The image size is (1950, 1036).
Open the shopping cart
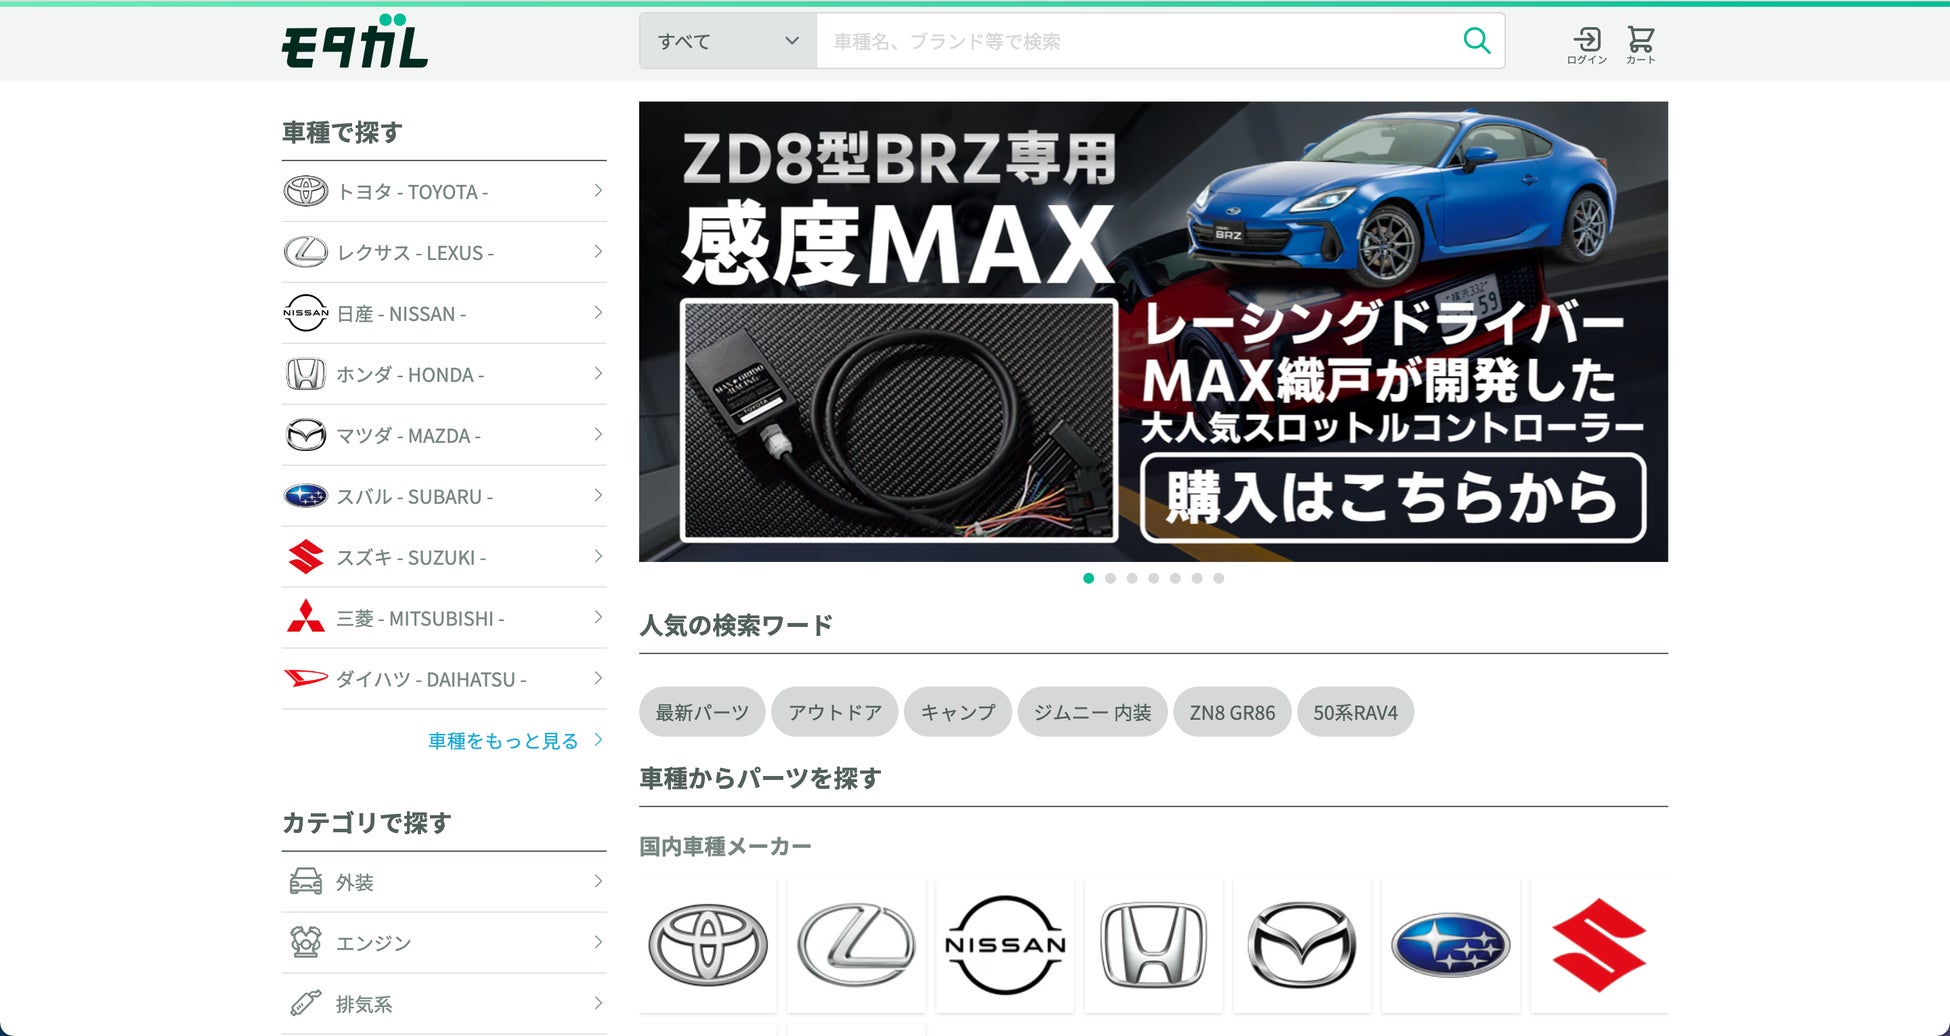[x=1640, y=42]
